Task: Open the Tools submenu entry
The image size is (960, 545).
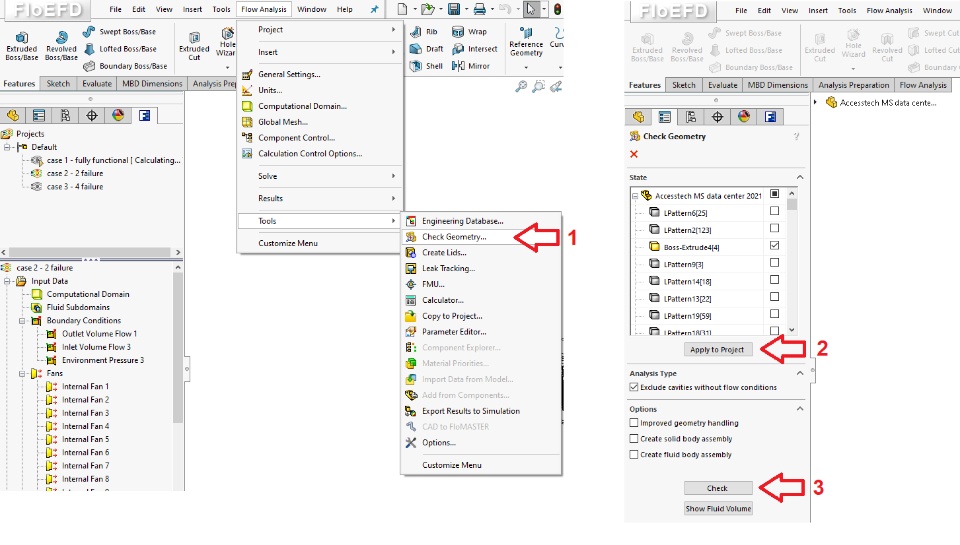Action: coord(319,221)
